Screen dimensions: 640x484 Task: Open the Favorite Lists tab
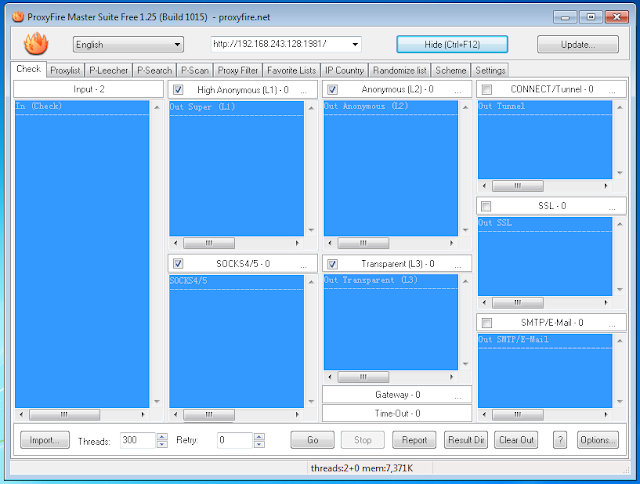tap(291, 70)
